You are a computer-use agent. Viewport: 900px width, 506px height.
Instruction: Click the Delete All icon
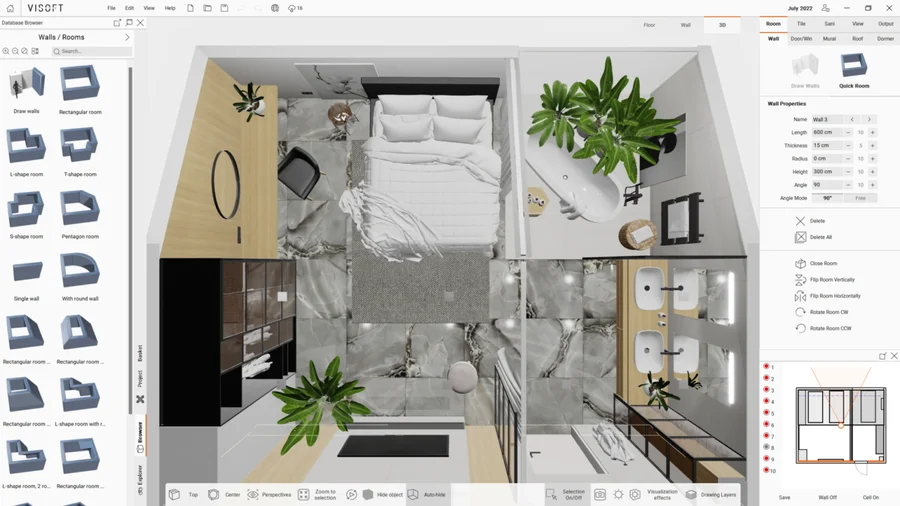(x=800, y=237)
